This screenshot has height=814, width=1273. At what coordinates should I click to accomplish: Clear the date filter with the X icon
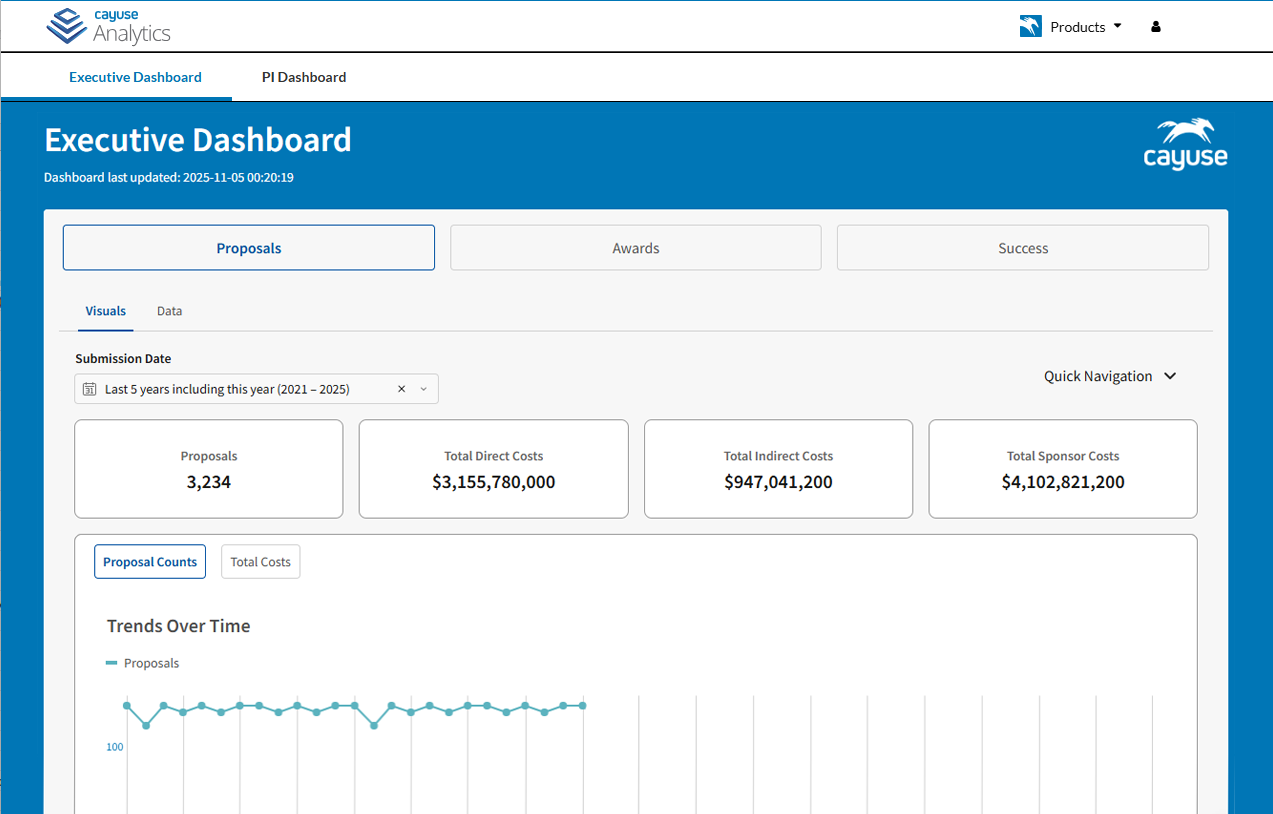point(401,389)
